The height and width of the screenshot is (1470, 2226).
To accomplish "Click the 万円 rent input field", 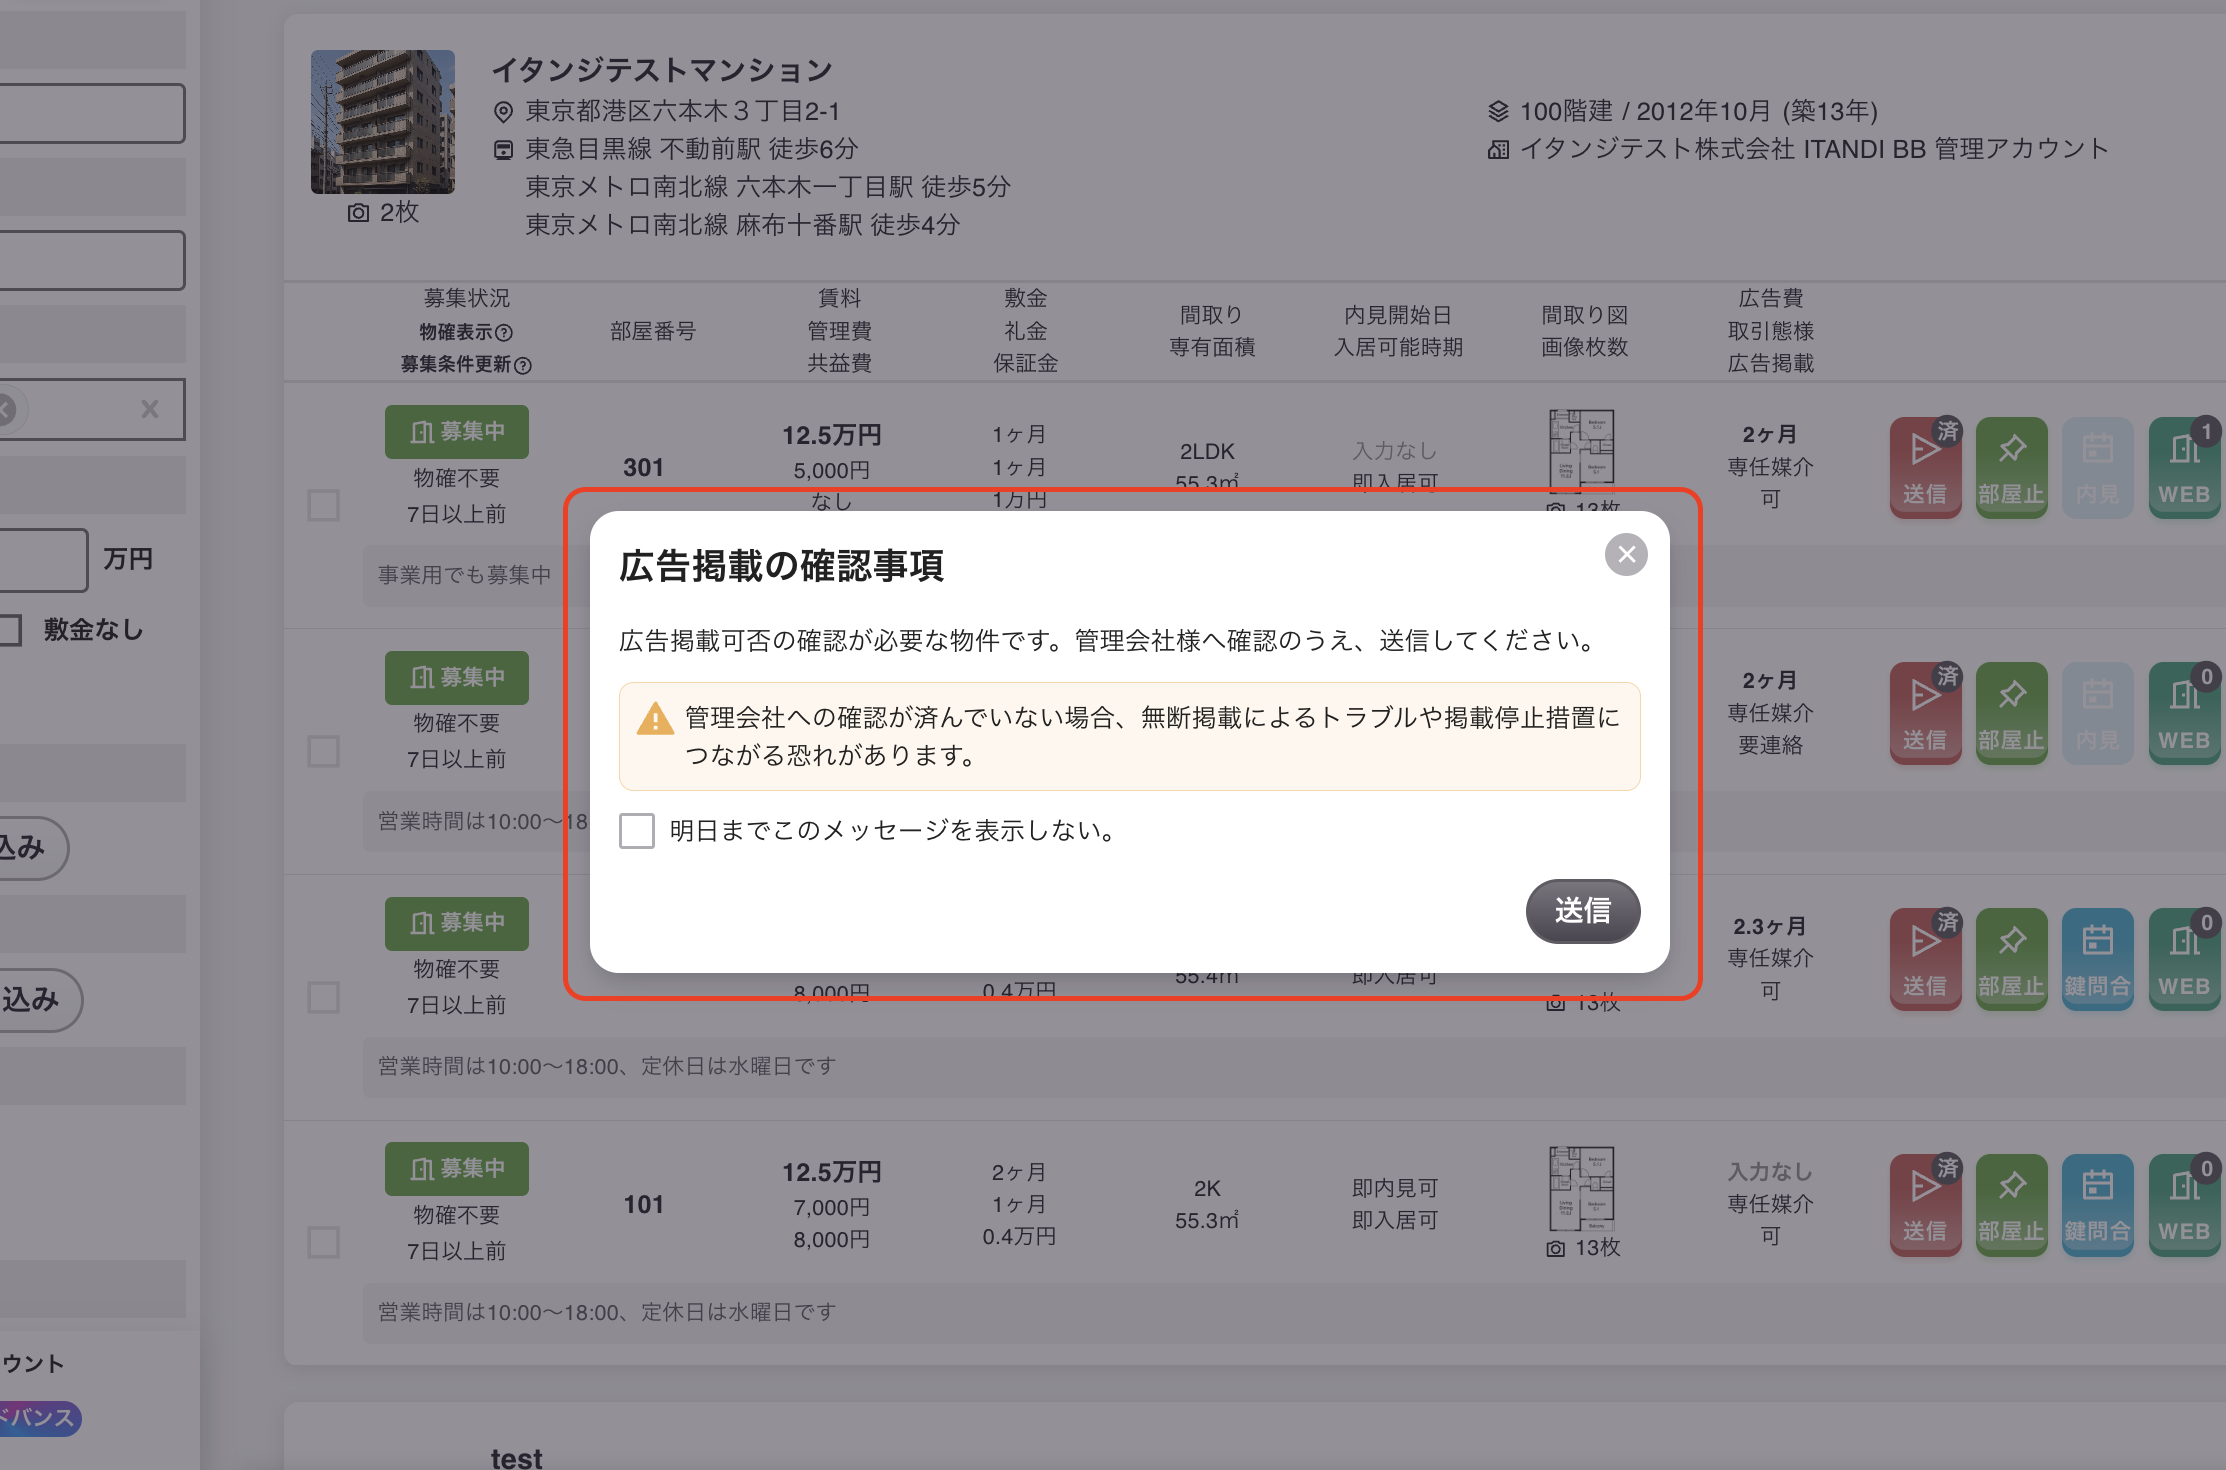I will coord(42,559).
